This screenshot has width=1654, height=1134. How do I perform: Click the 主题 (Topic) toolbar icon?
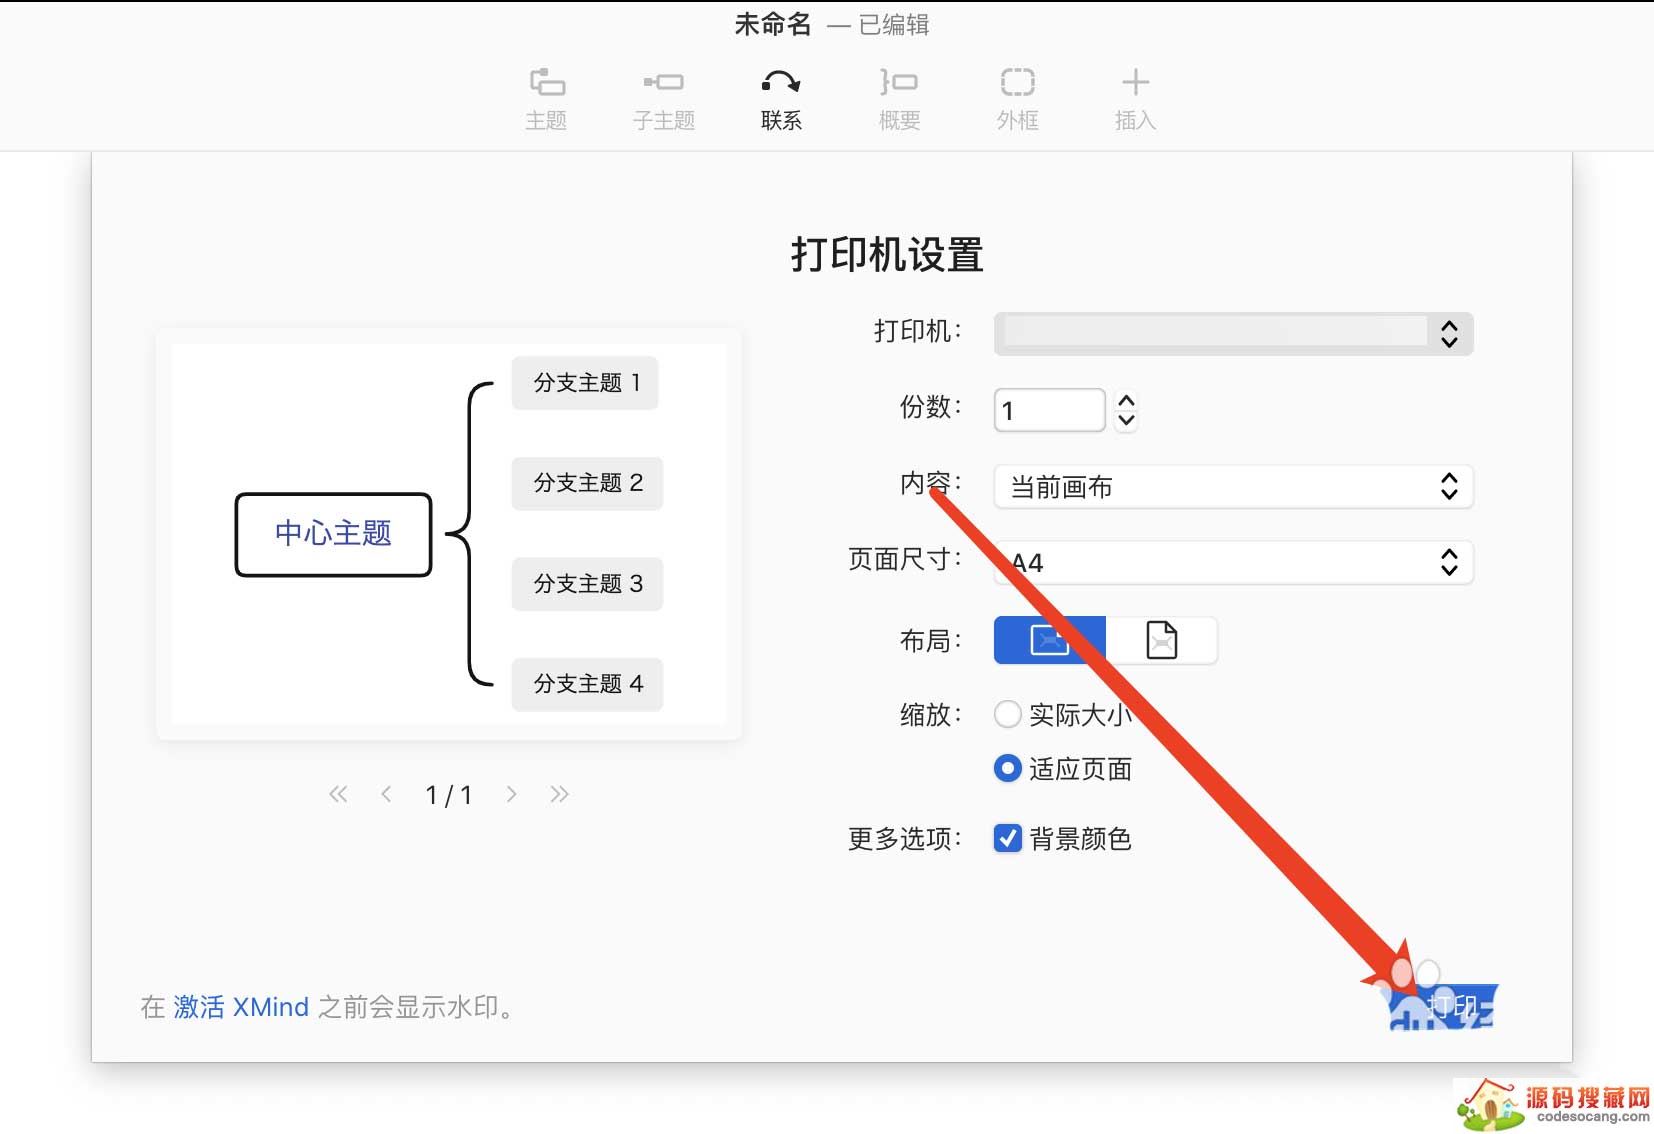[x=546, y=83]
